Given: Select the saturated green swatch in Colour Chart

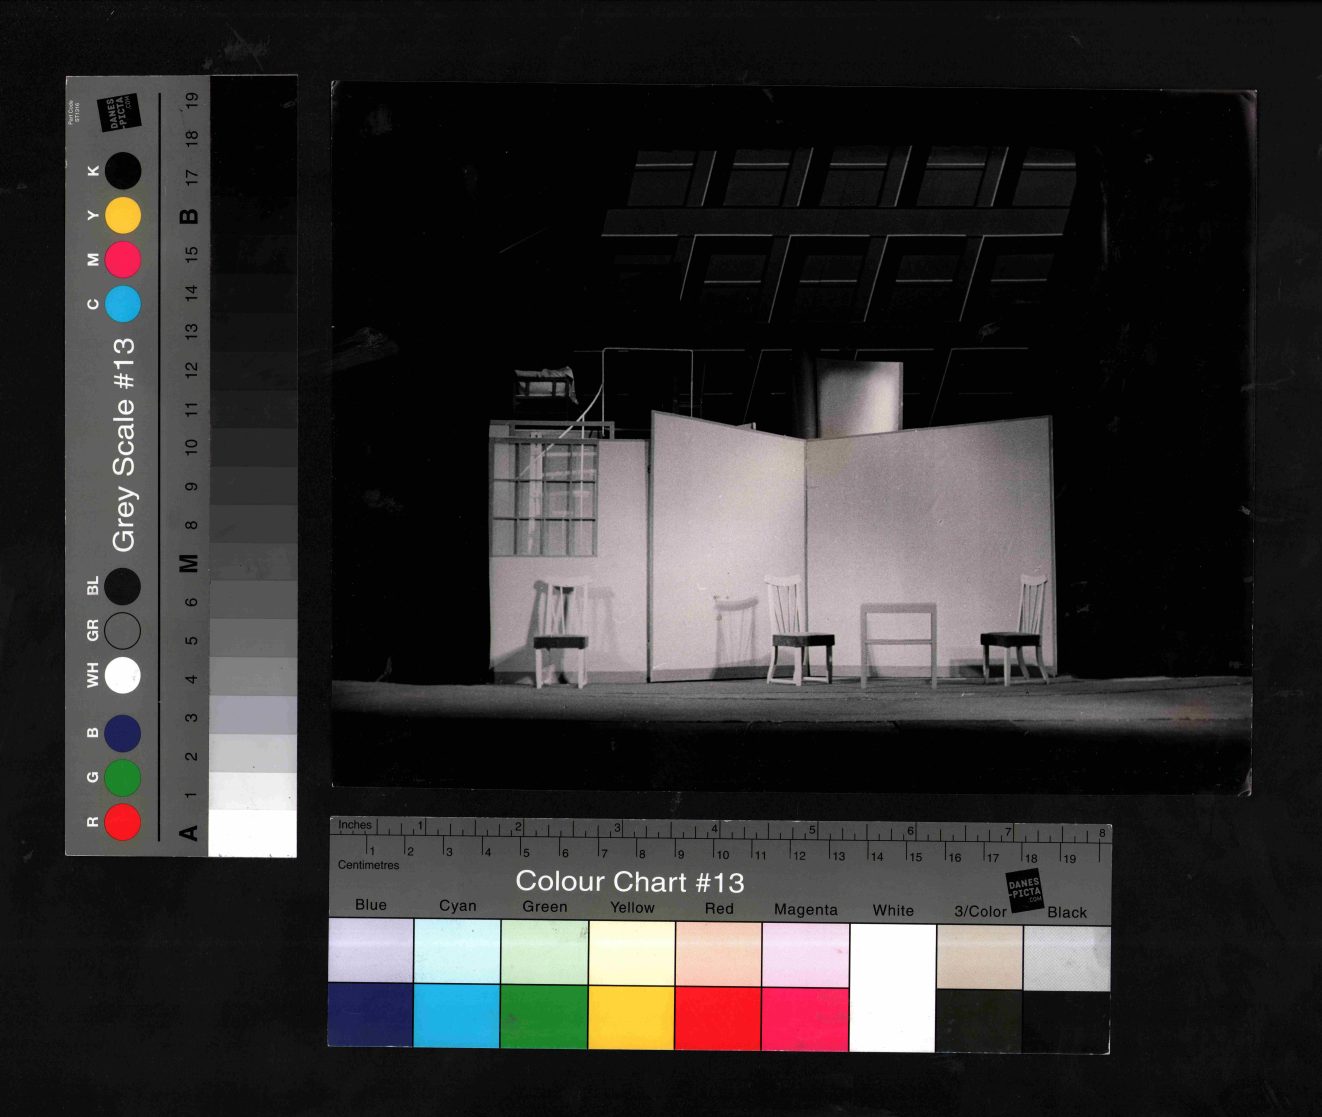Looking at the screenshot, I should [544, 1016].
